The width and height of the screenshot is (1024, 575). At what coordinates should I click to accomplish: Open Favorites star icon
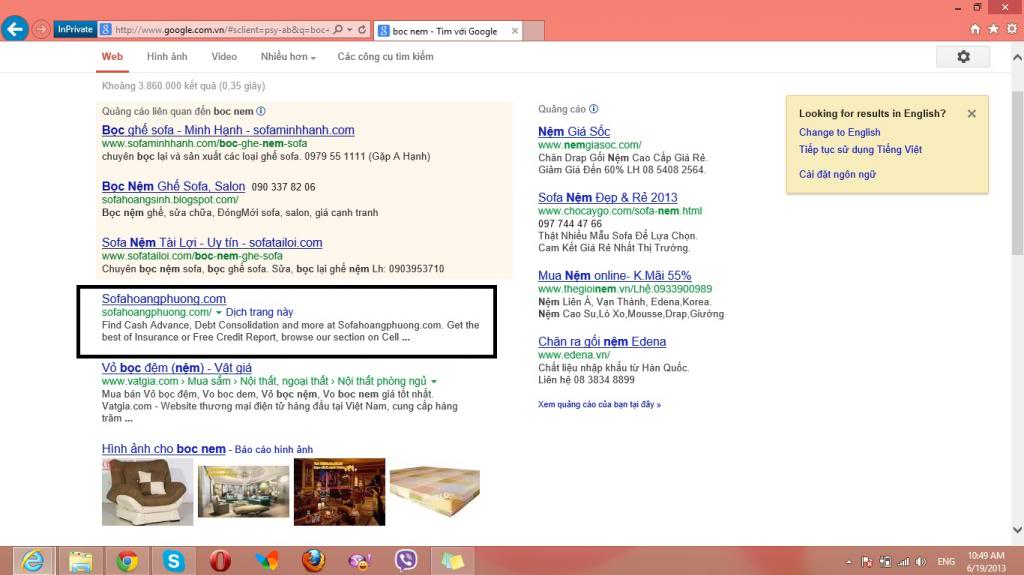click(993, 29)
